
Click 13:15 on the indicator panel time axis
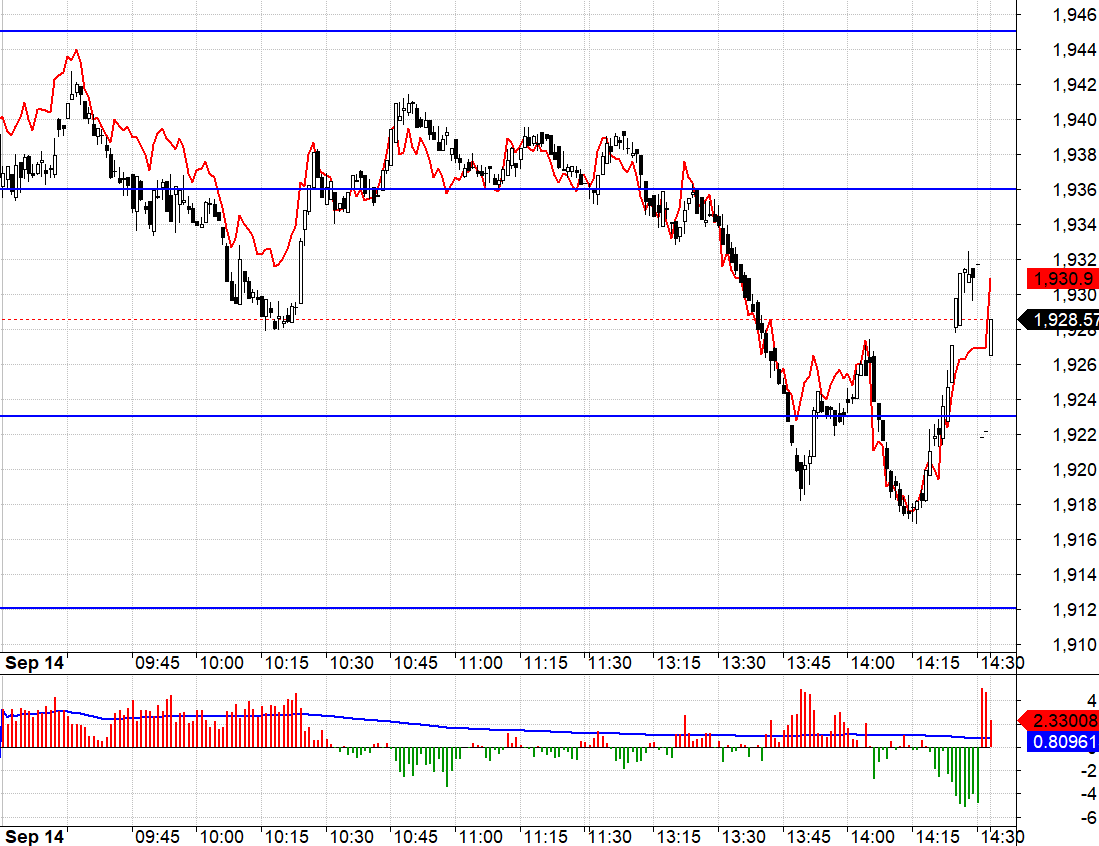click(678, 837)
